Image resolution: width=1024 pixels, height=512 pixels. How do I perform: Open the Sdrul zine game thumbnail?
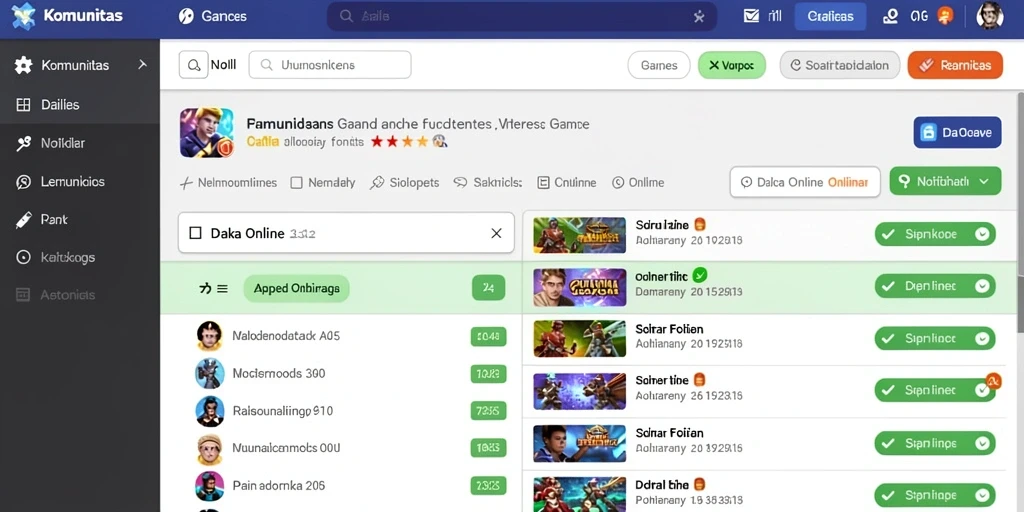(x=579, y=235)
